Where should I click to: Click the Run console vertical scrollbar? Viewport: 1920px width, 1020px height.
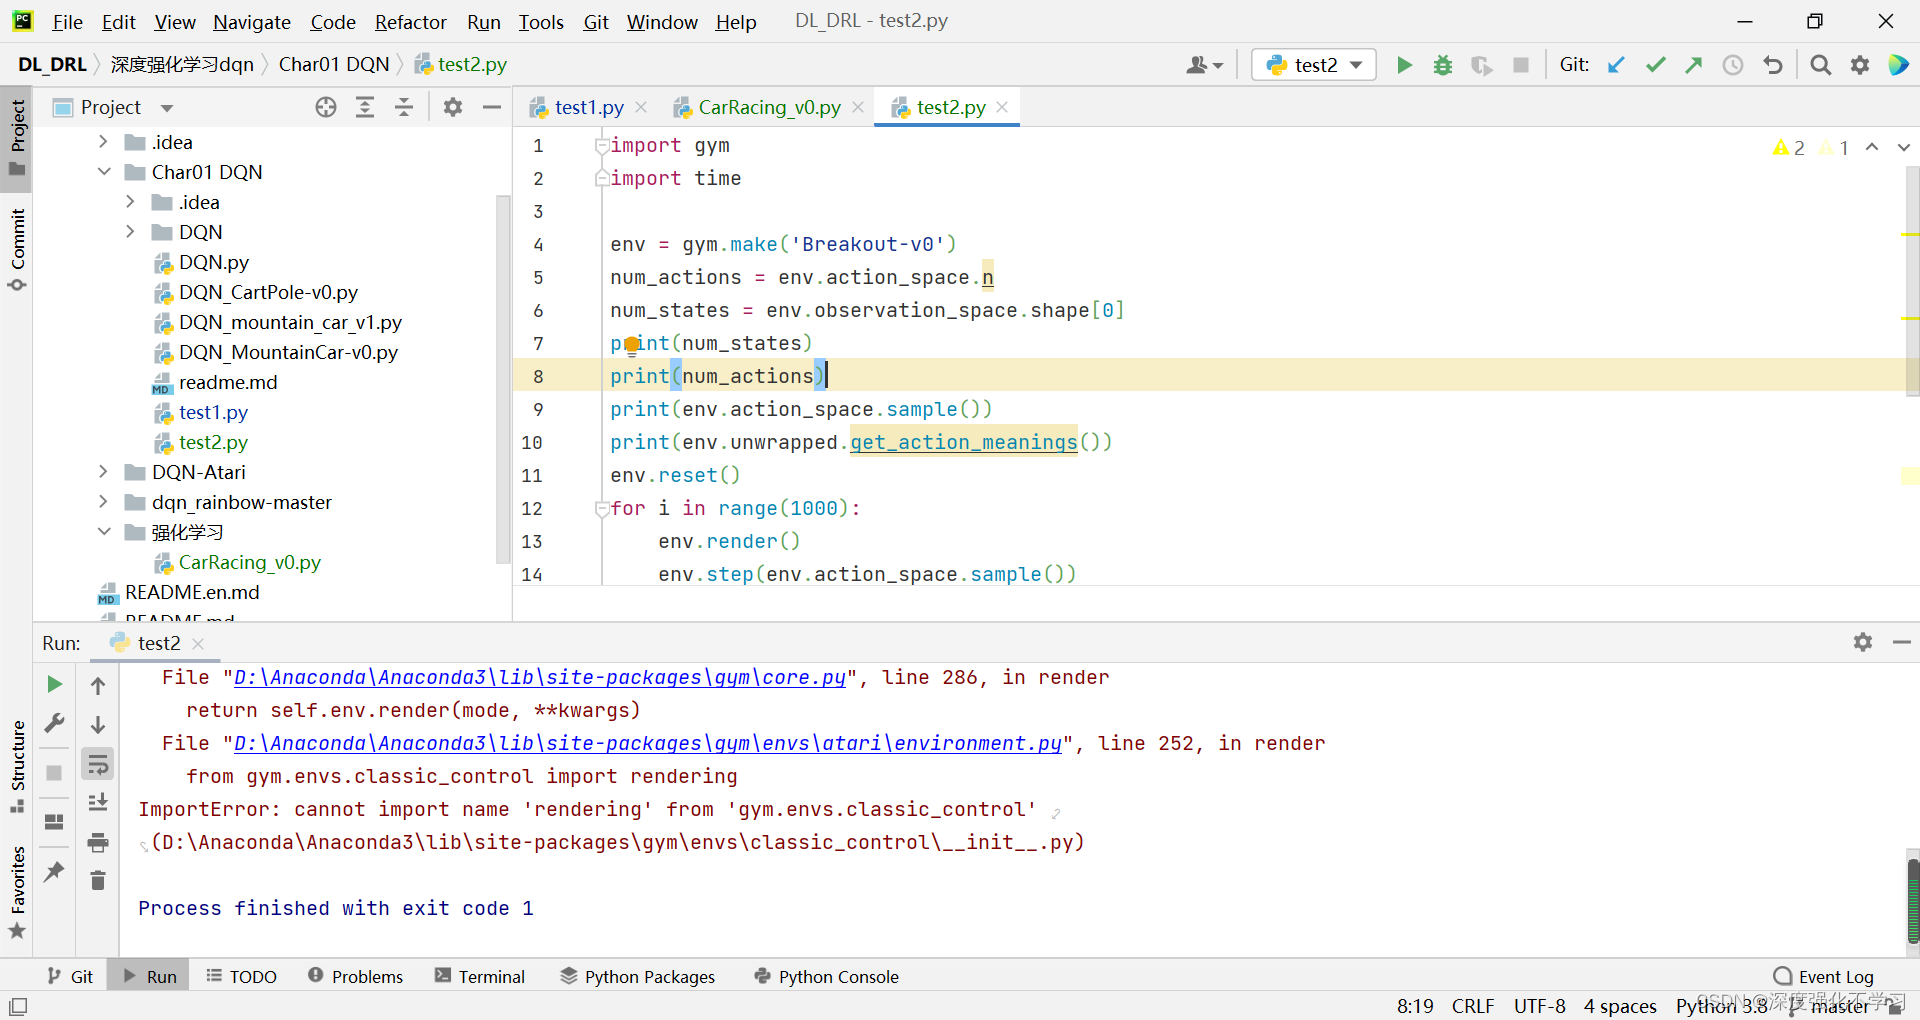[1913, 900]
